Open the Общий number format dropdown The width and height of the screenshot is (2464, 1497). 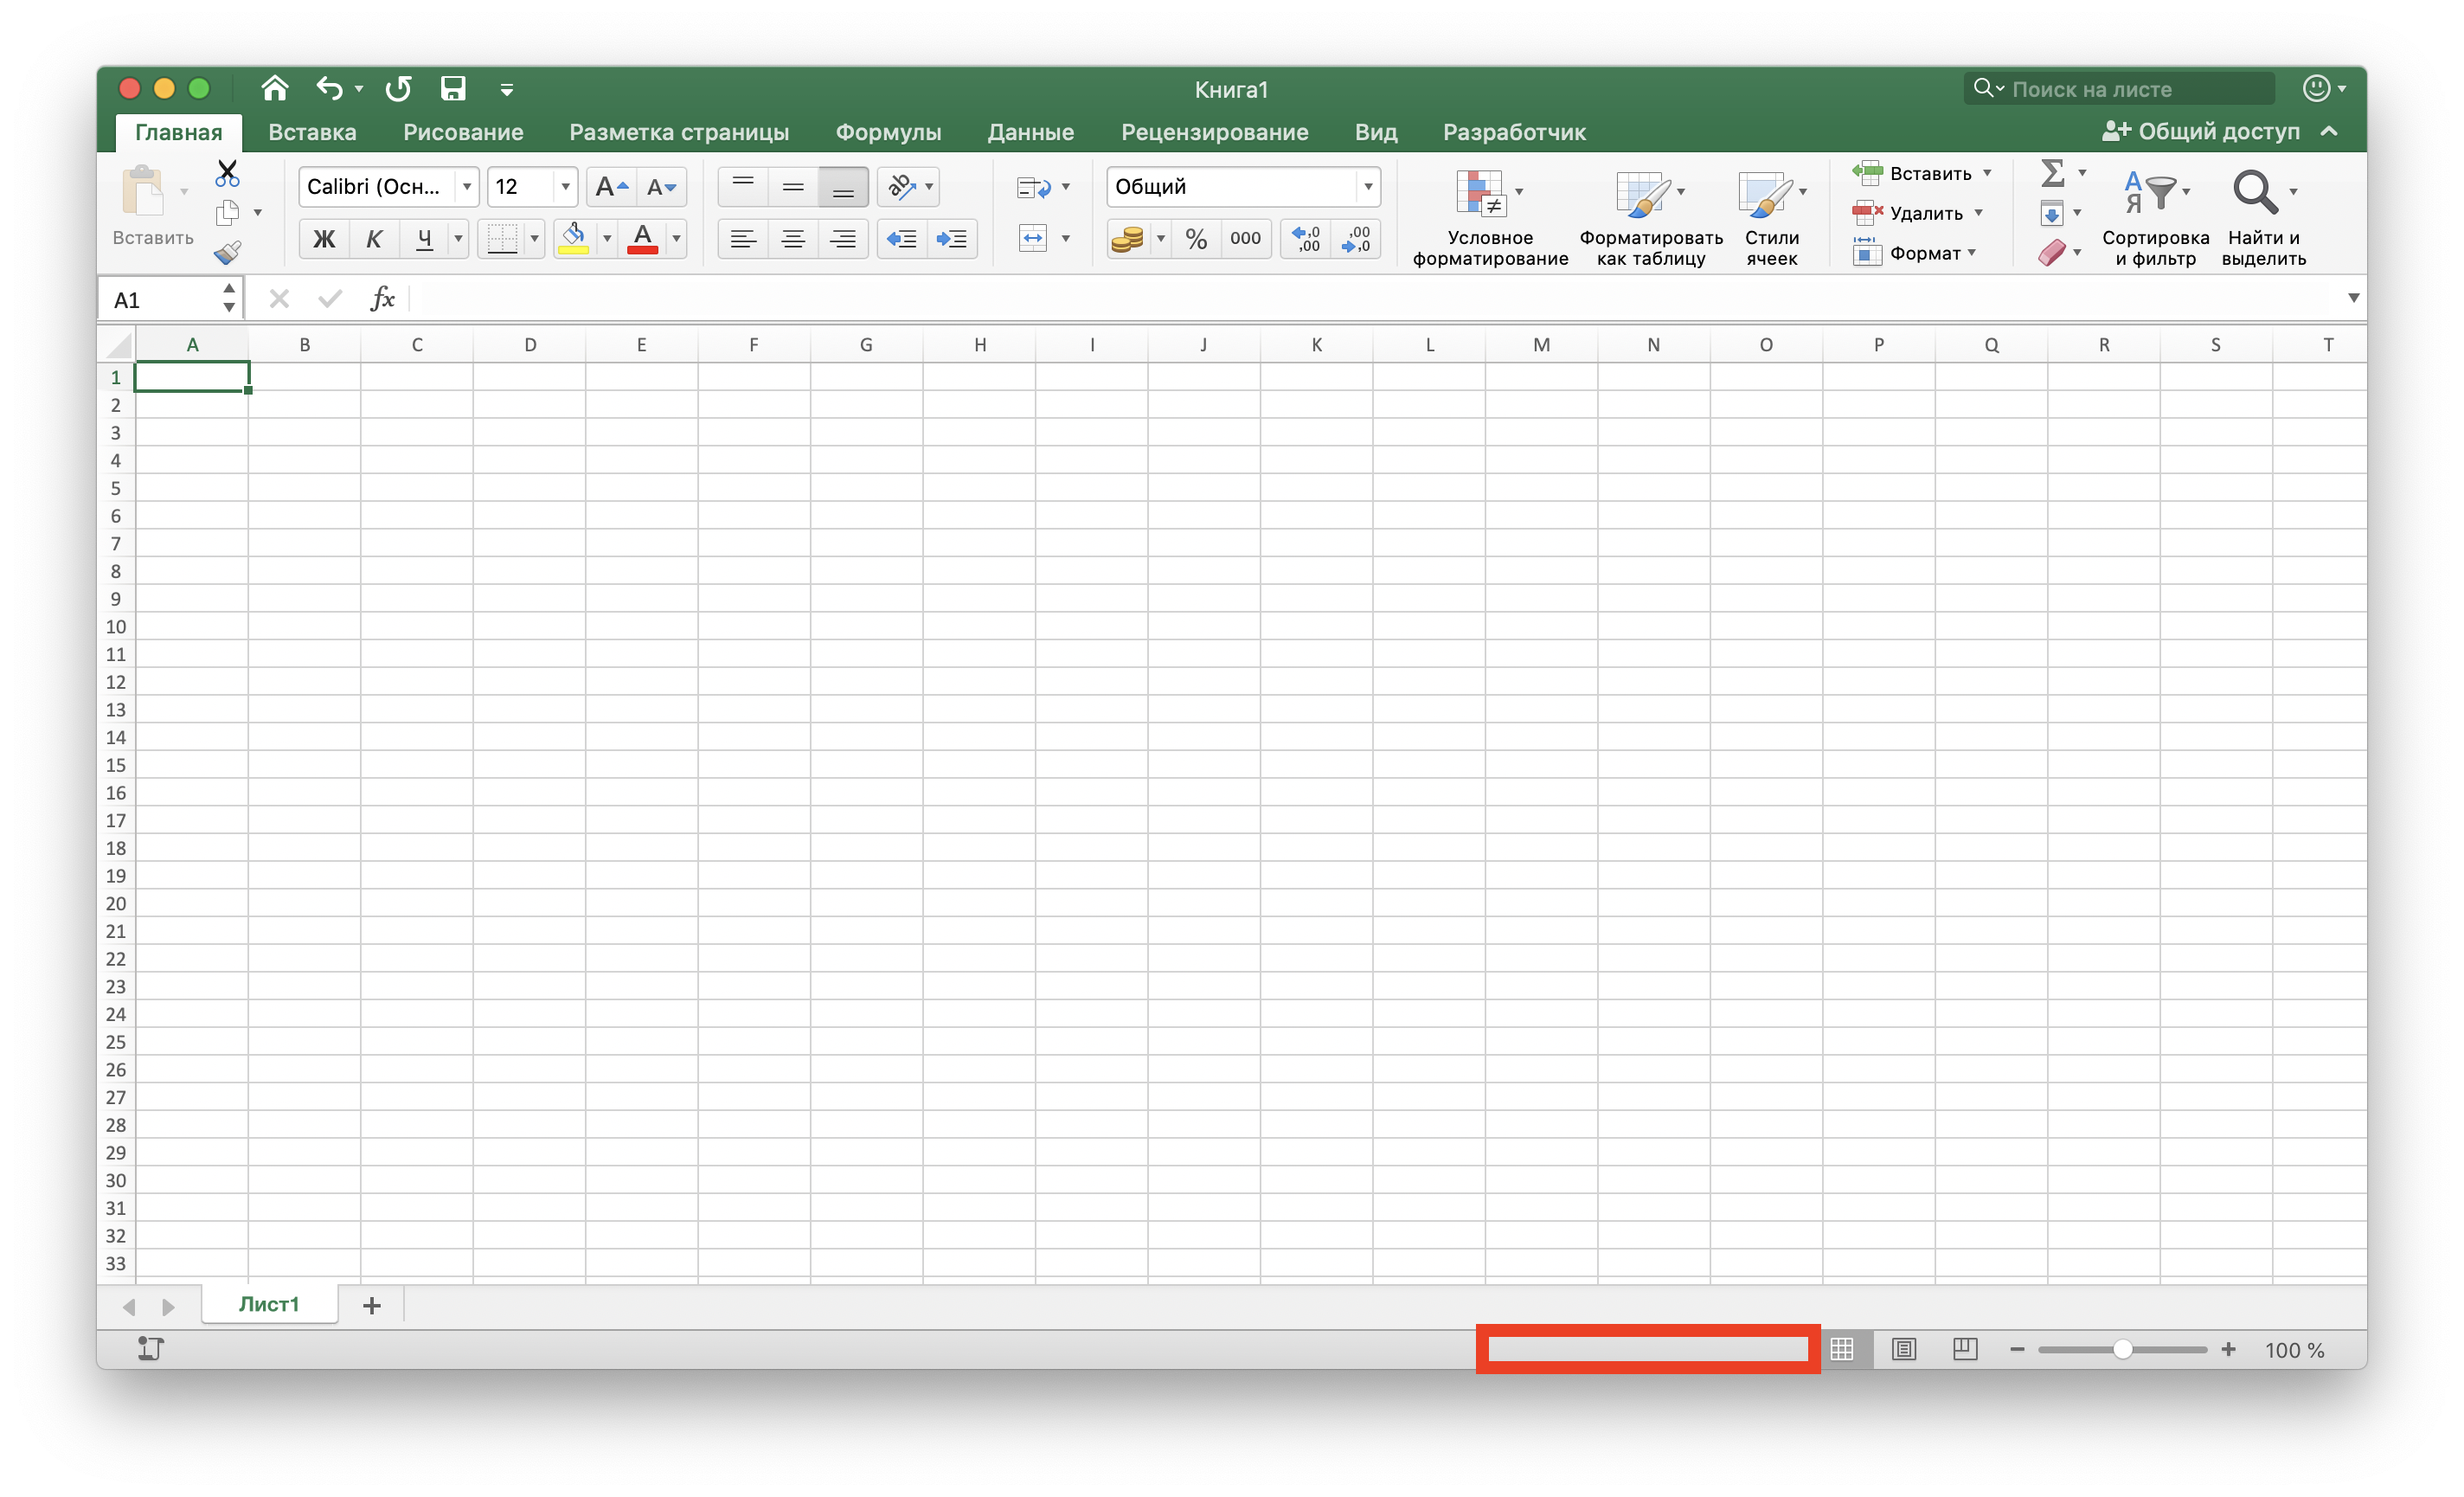click(1367, 187)
